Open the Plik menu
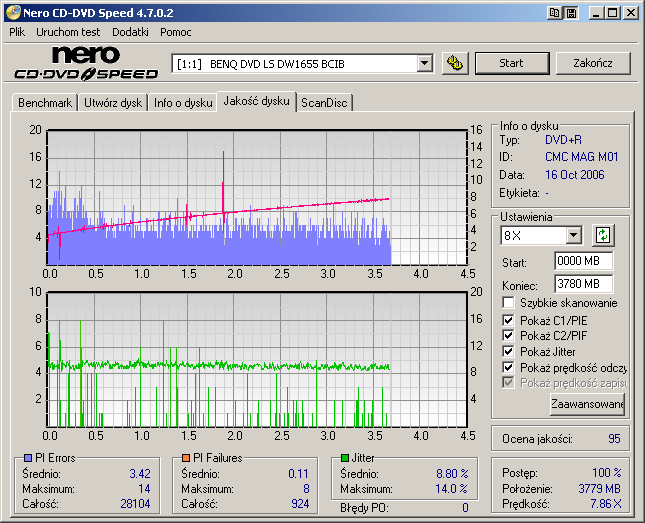Viewport: 645px width, 523px height. (x=17, y=32)
